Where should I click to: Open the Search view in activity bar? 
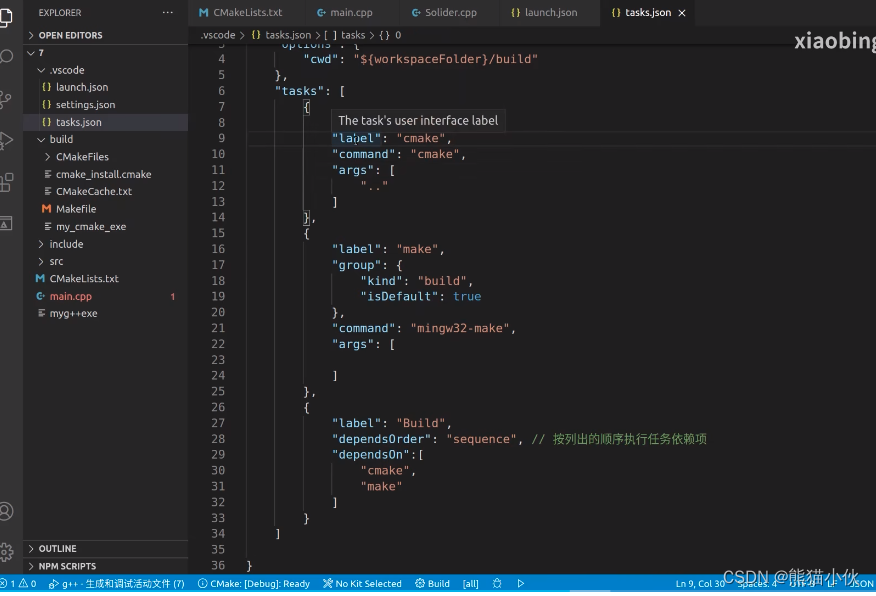coord(6,57)
